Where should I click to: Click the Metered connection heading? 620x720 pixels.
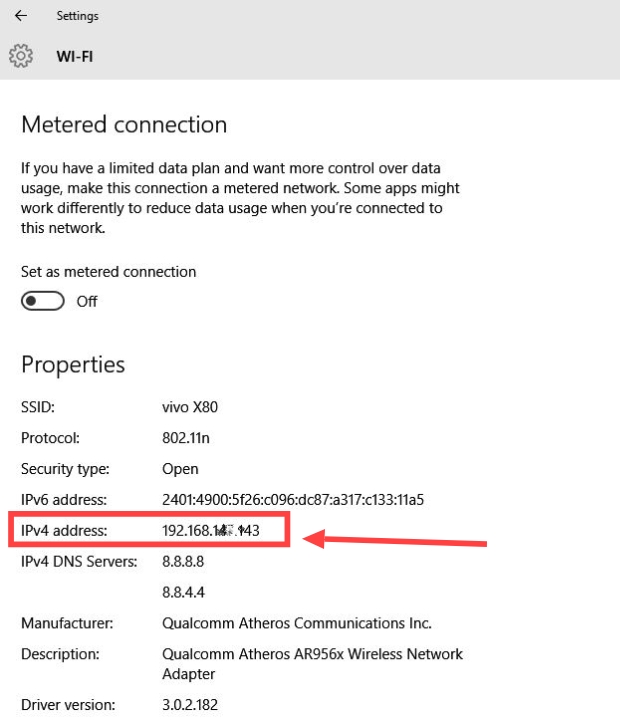tap(124, 124)
